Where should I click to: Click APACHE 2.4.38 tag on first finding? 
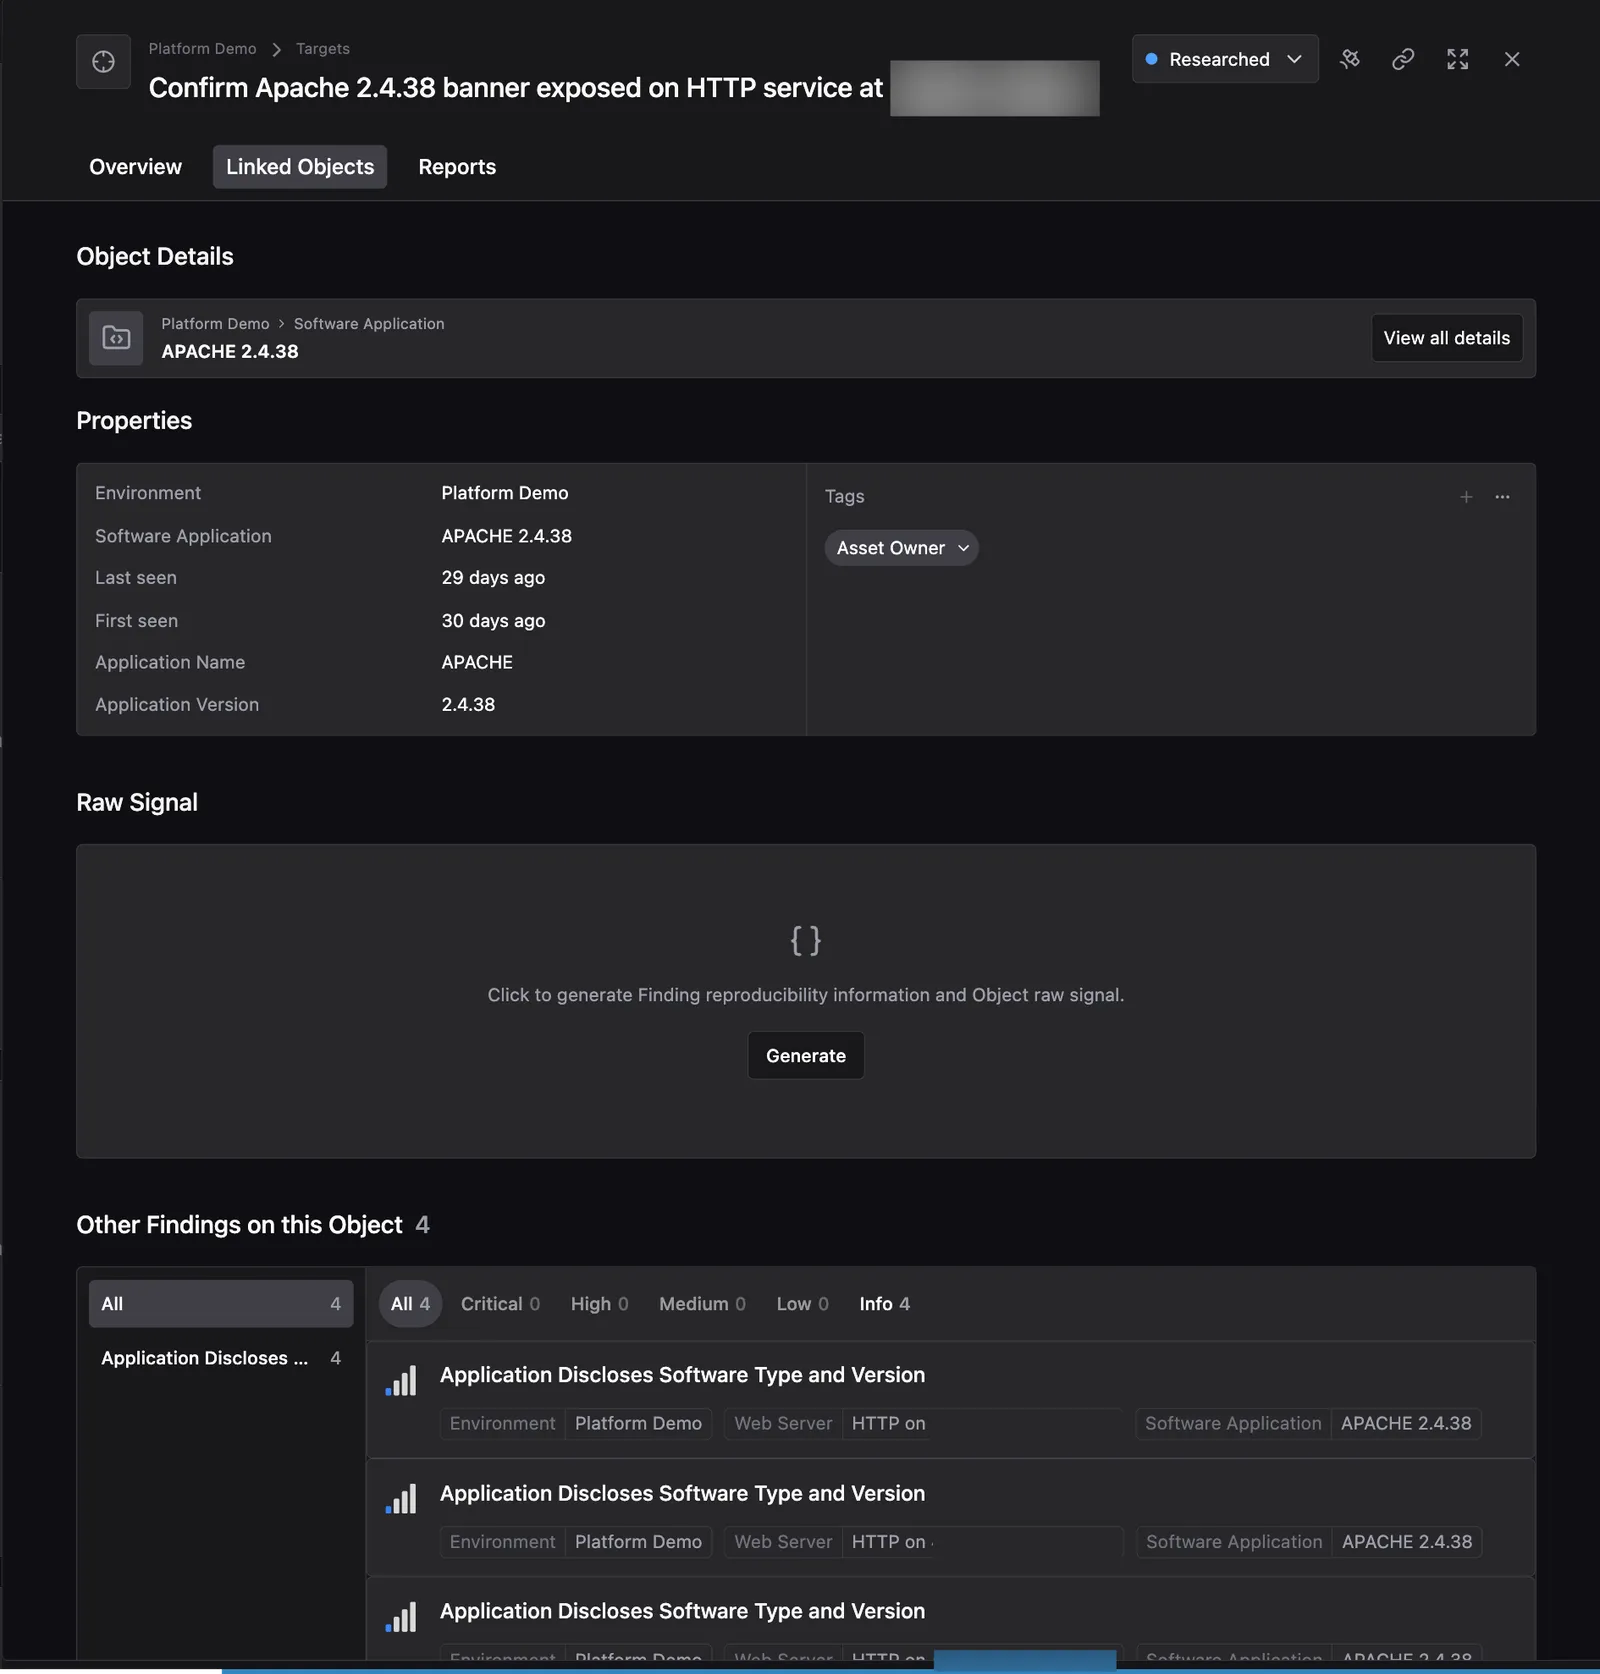pyautogui.click(x=1406, y=1423)
